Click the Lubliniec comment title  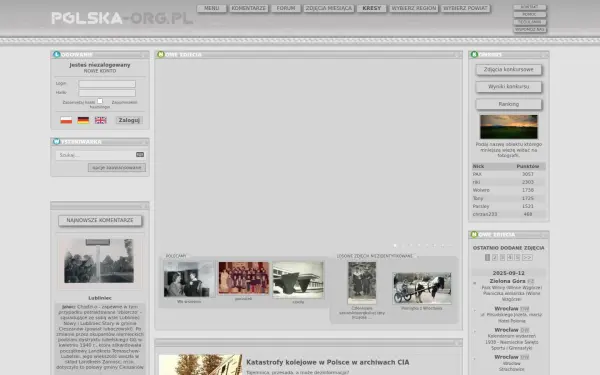click(x=100, y=298)
